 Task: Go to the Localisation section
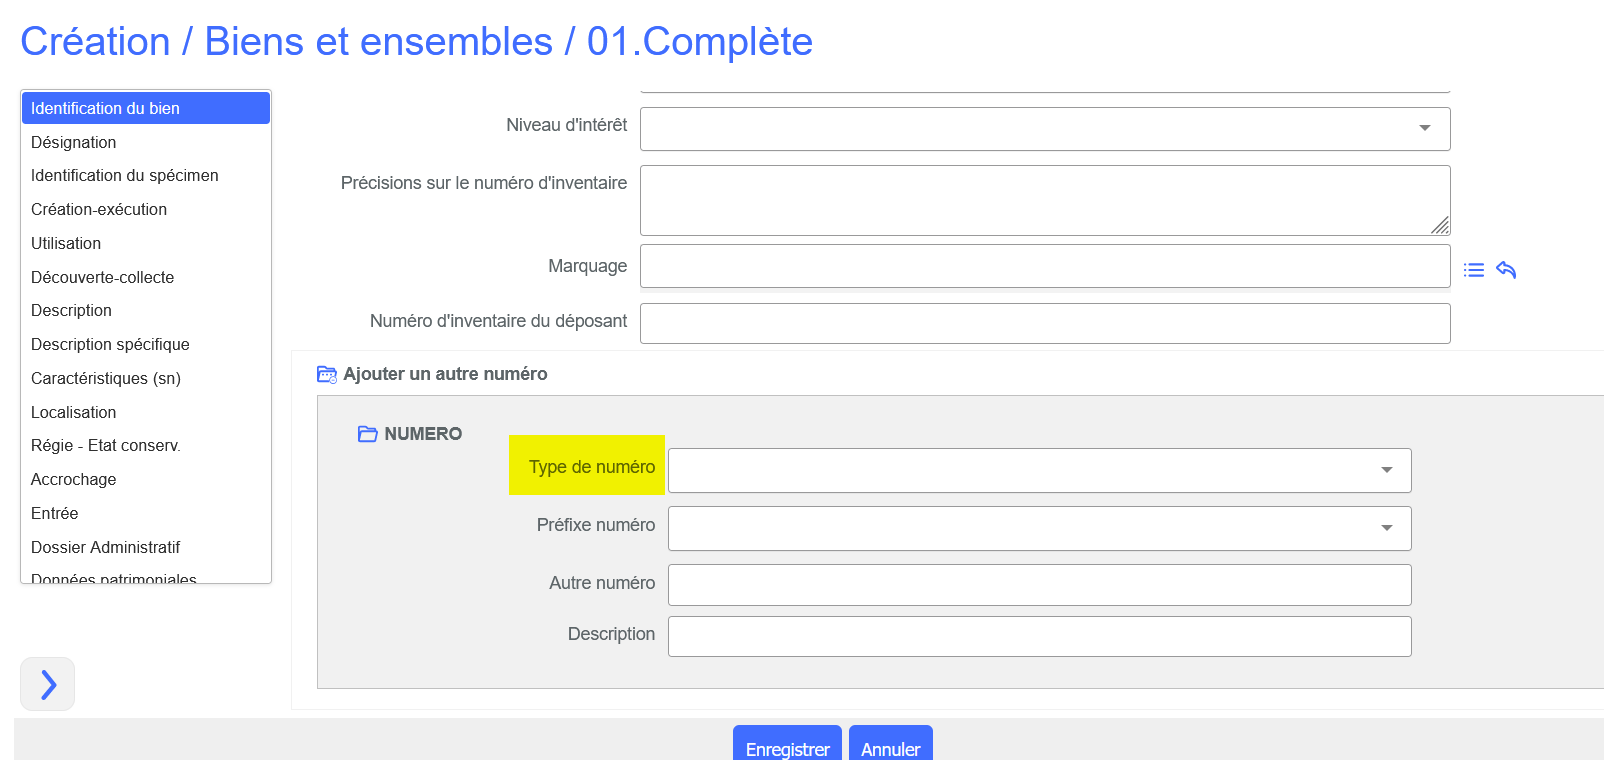coord(74,412)
